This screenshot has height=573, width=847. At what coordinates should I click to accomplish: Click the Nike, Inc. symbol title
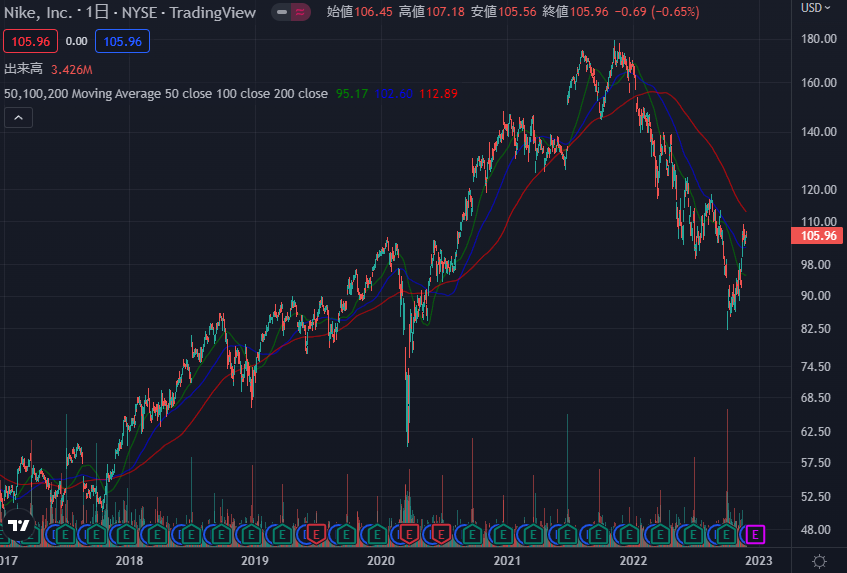tap(38, 12)
